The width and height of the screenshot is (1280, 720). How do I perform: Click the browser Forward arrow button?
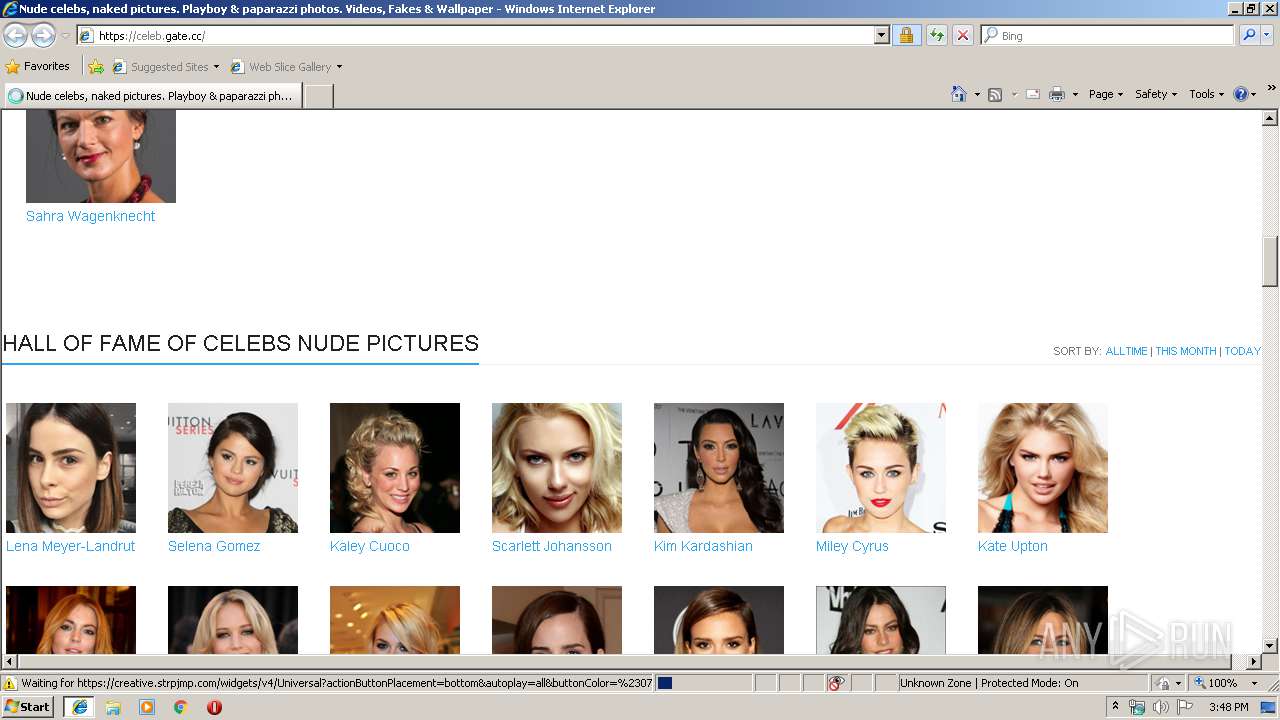(x=43, y=35)
